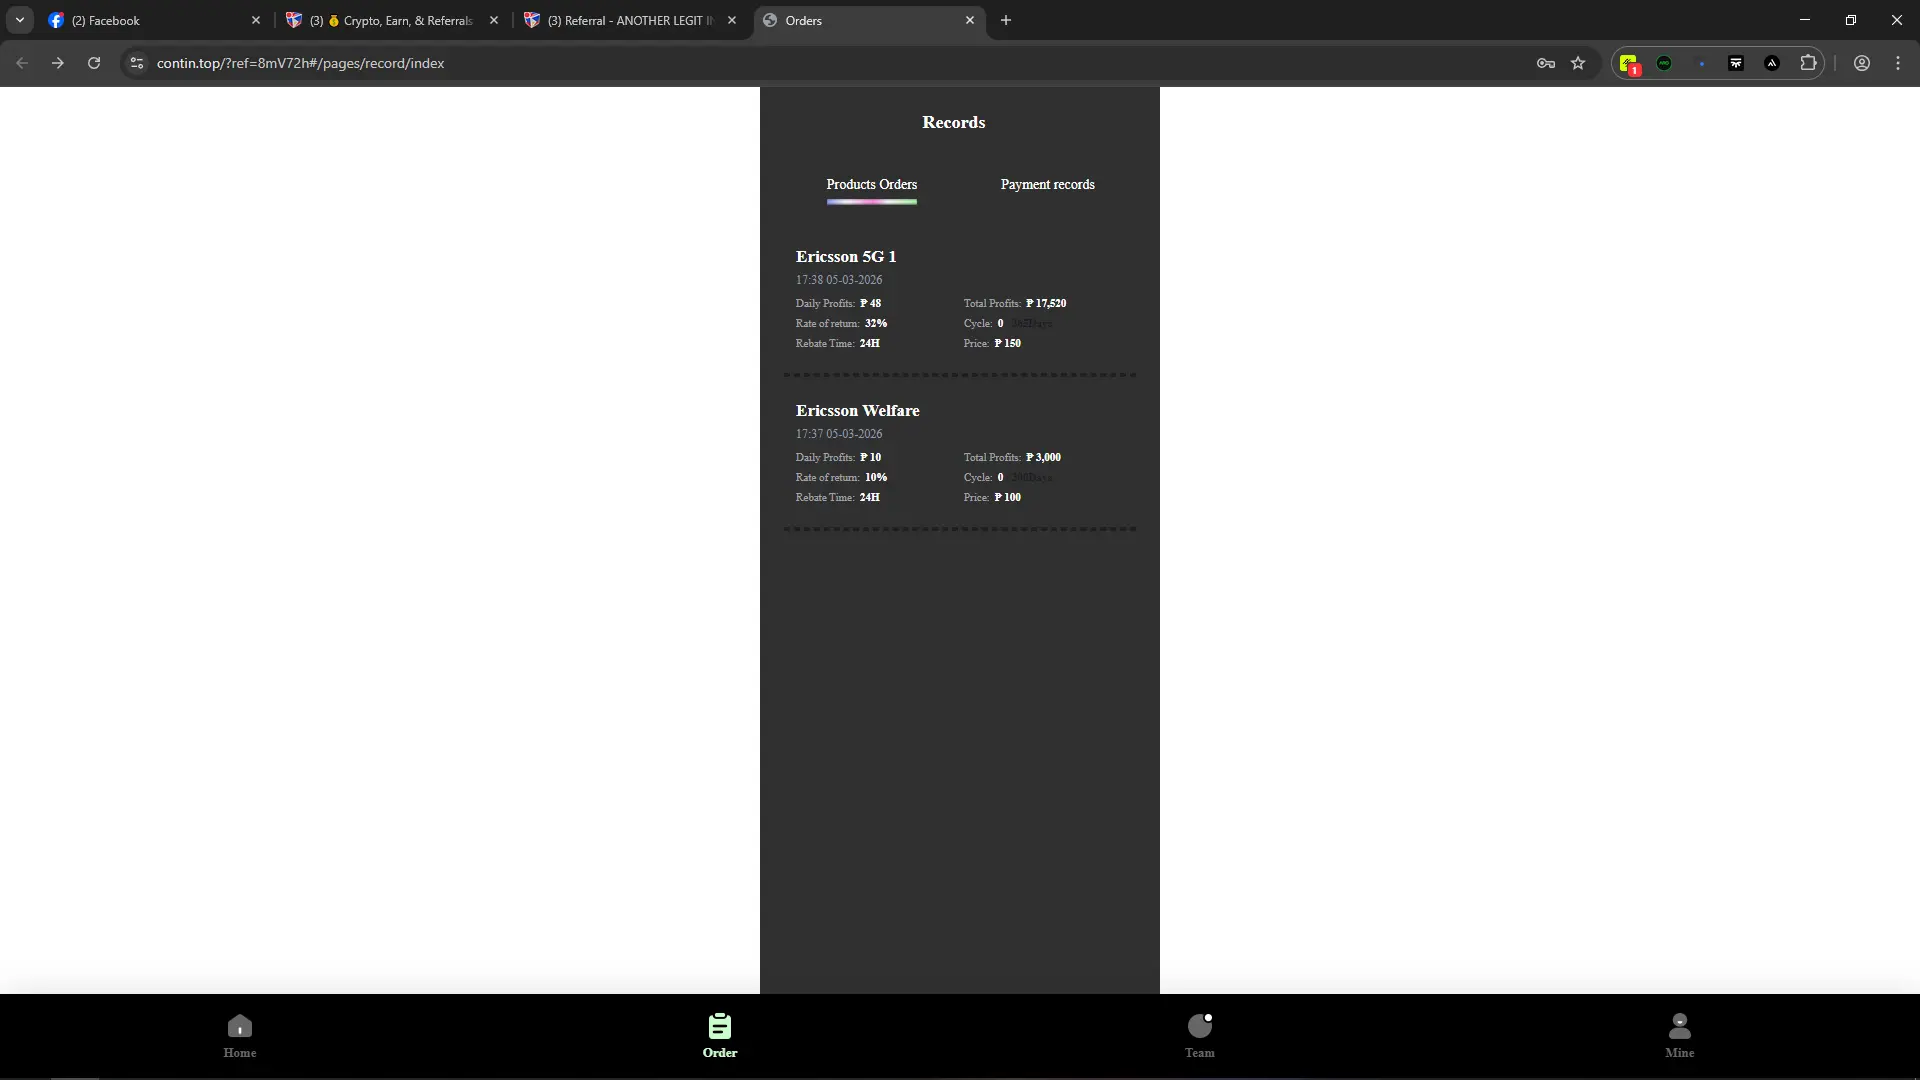Viewport: 1920px width, 1080px height.
Task: Reload the page with refresh icon
Action: click(94, 63)
